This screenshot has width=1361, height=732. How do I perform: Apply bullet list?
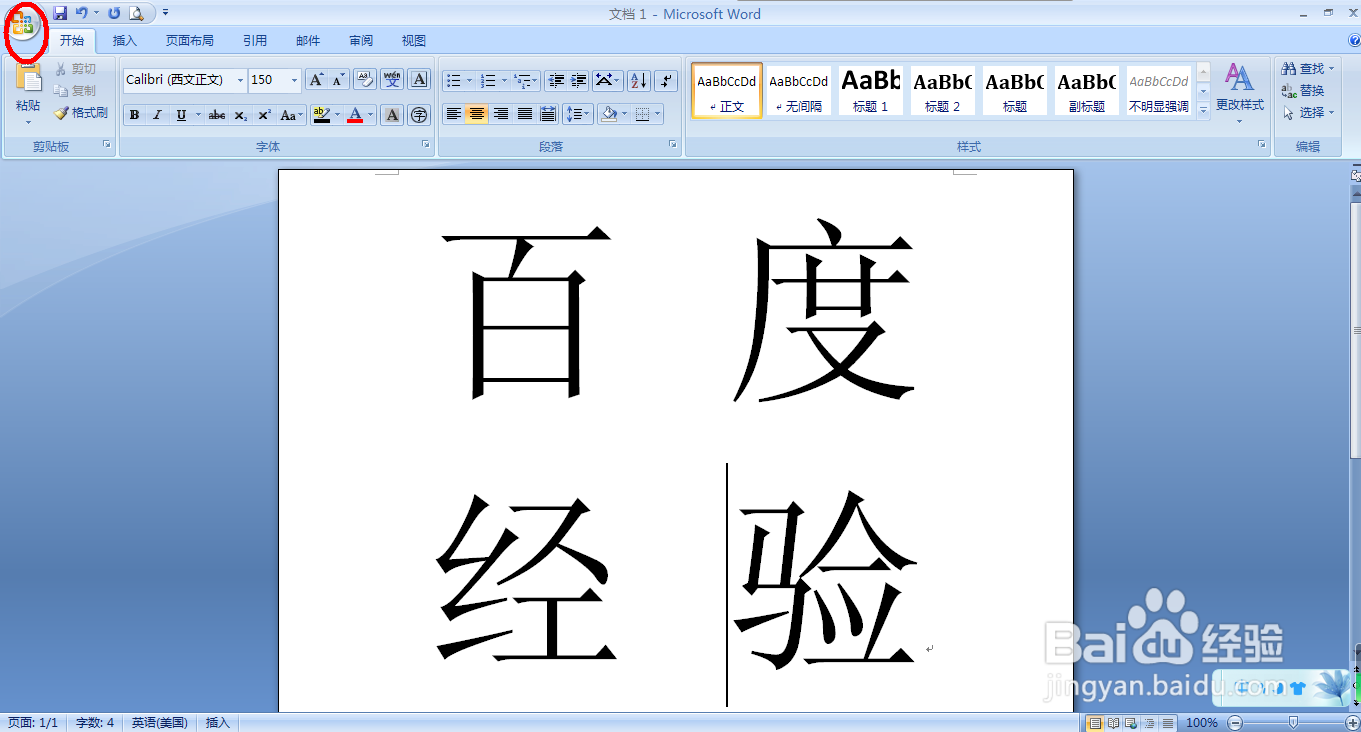click(454, 80)
